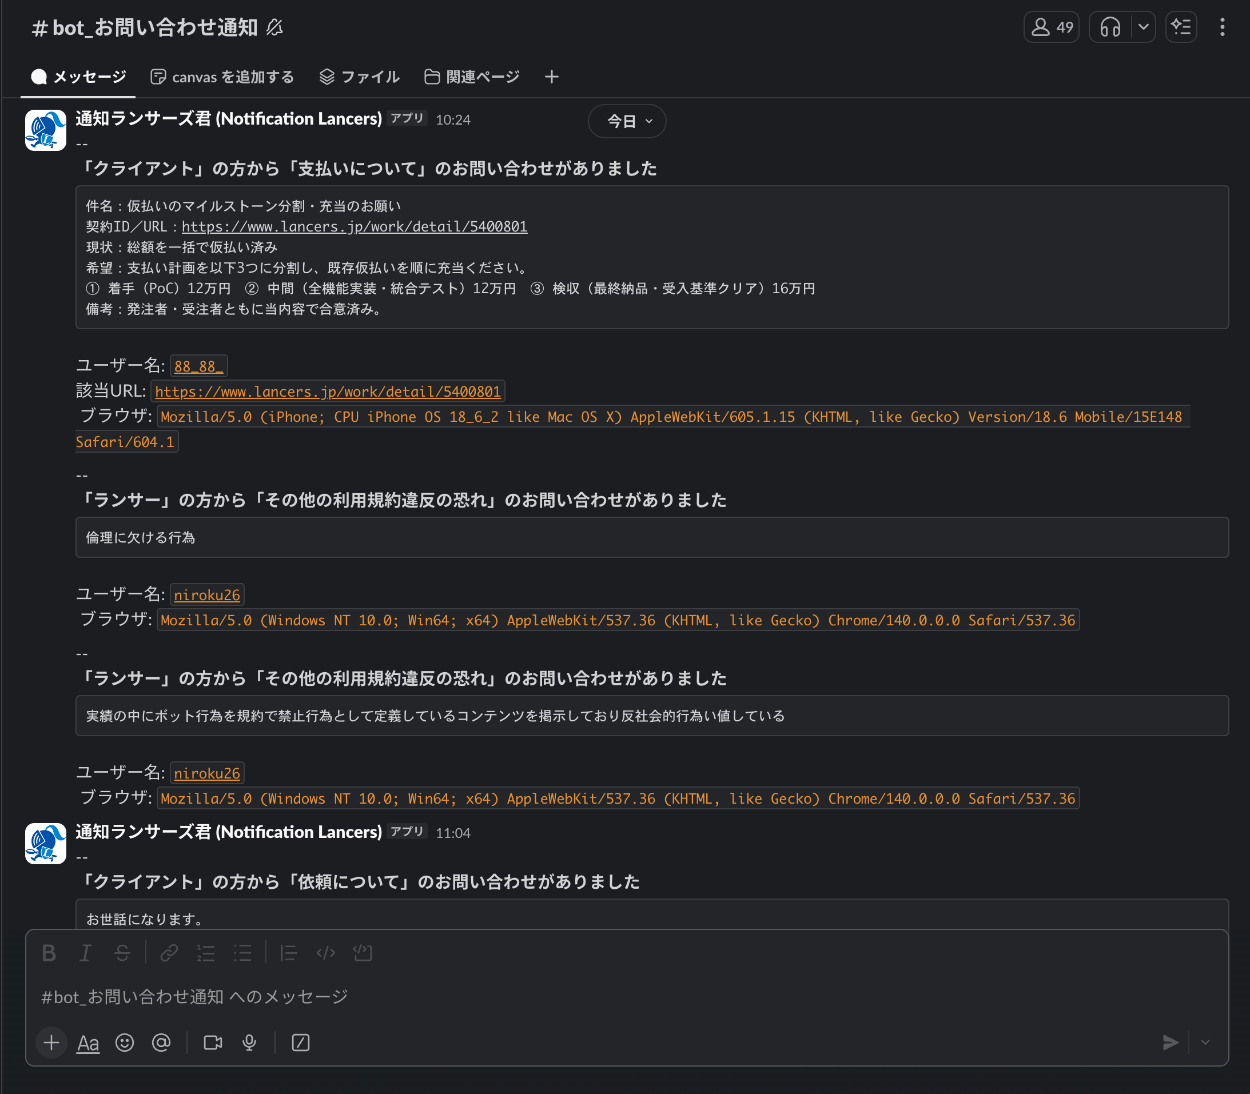Viewport: 1250px width, 1094px height.
Task: Switch to the ファイル tab
Action: [x=359, y=77]
